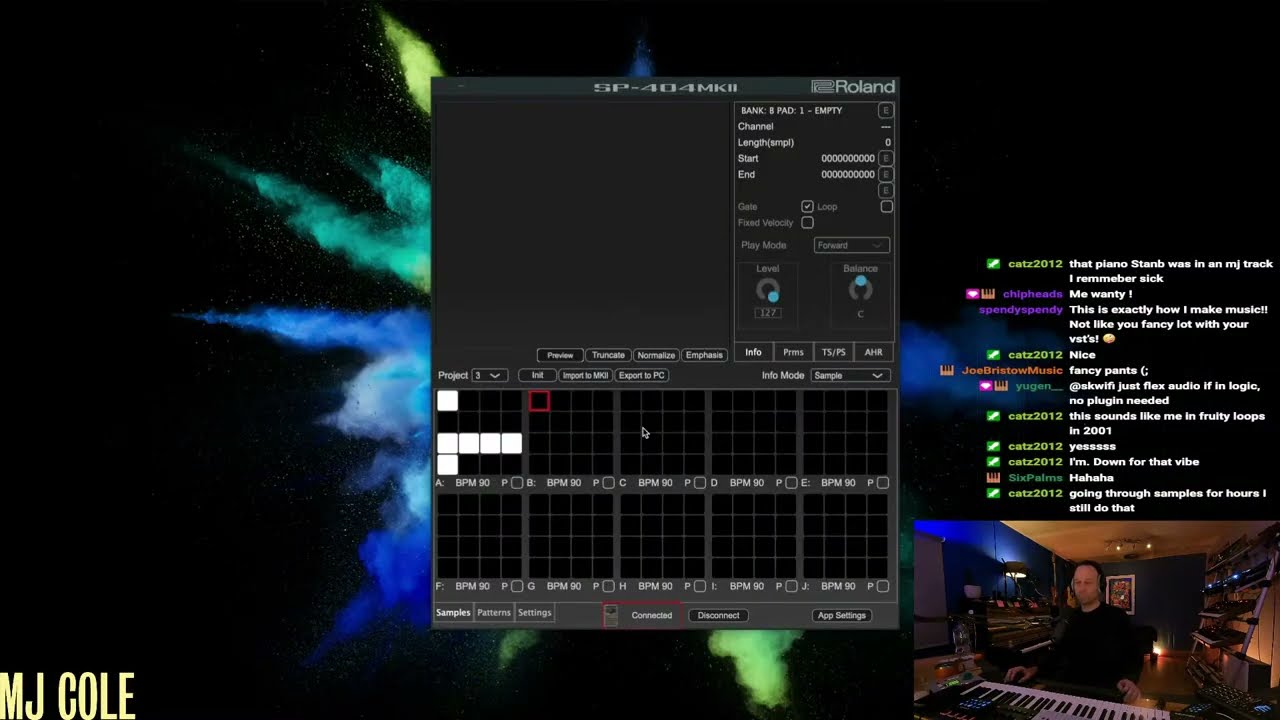Select the white top-left pad of bank A
The width and height of the screenshot is (1280, 720).
pos(447,401)
